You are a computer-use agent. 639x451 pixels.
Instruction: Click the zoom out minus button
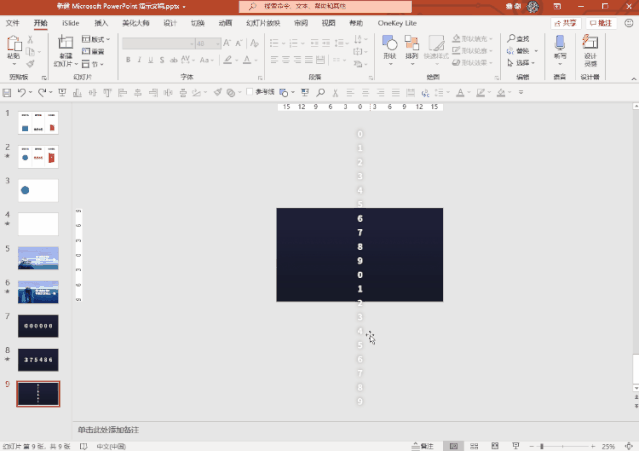coord(531,447)
